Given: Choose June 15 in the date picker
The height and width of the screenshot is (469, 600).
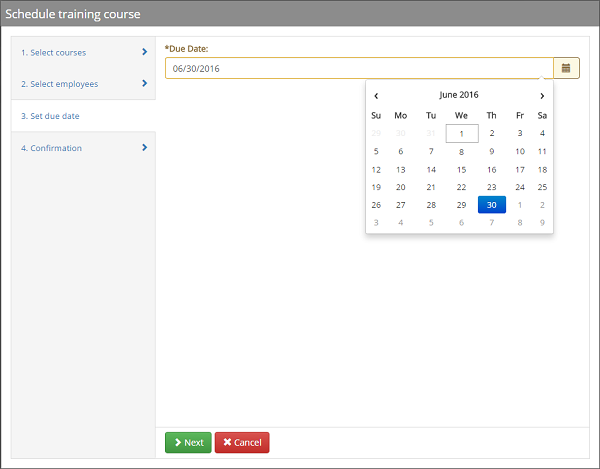Looking at the screenshot, I should [x=461, y=169].
